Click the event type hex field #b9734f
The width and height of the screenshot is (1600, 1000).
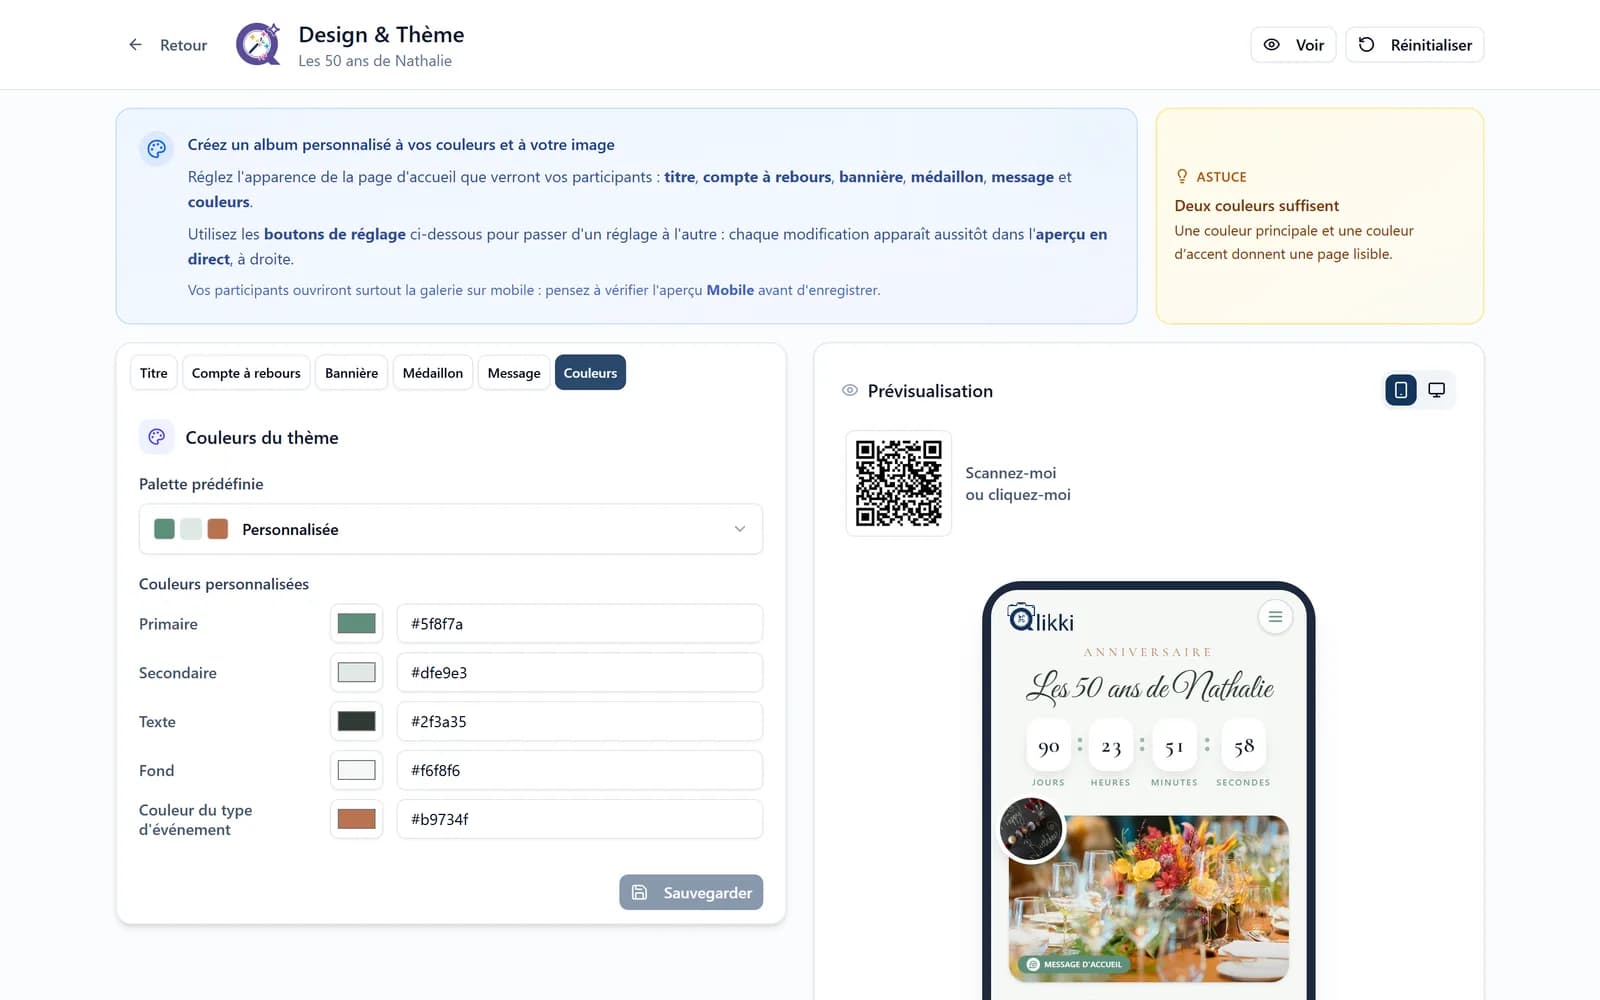580,819
